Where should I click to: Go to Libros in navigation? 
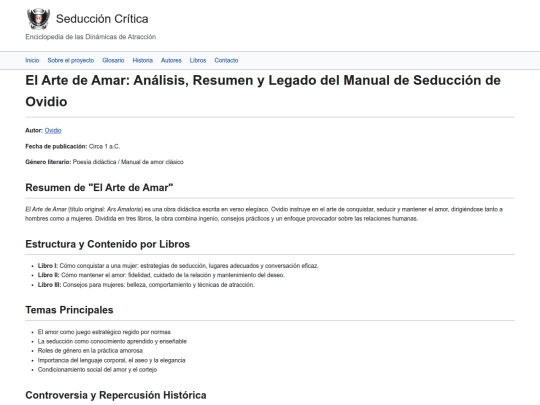(x=198, y=60)
